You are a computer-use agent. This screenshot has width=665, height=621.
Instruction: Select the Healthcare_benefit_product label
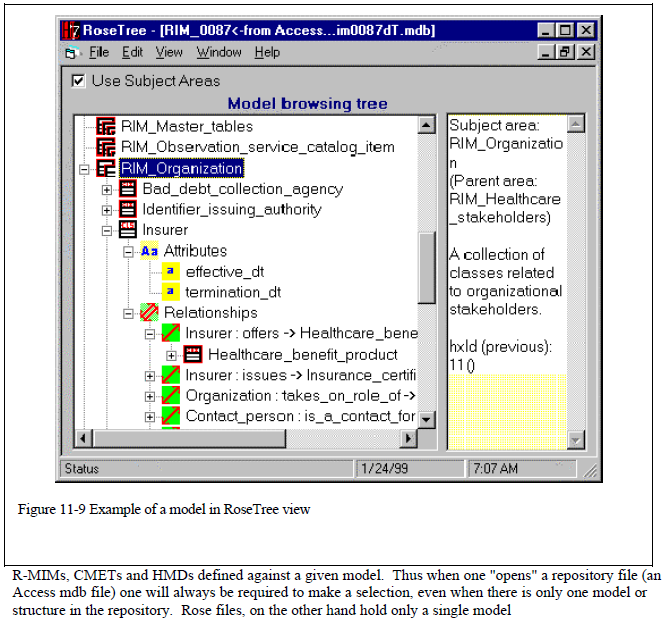[303, 355]
